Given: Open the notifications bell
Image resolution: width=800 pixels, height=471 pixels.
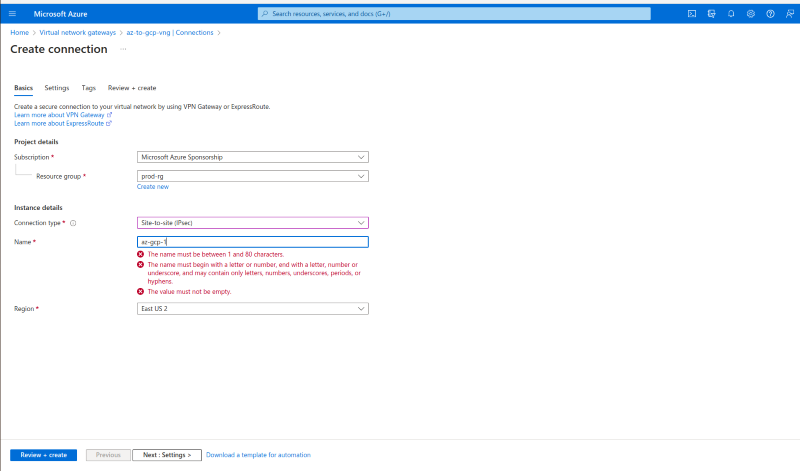Looking at the screenshot, I should point(731,14).
